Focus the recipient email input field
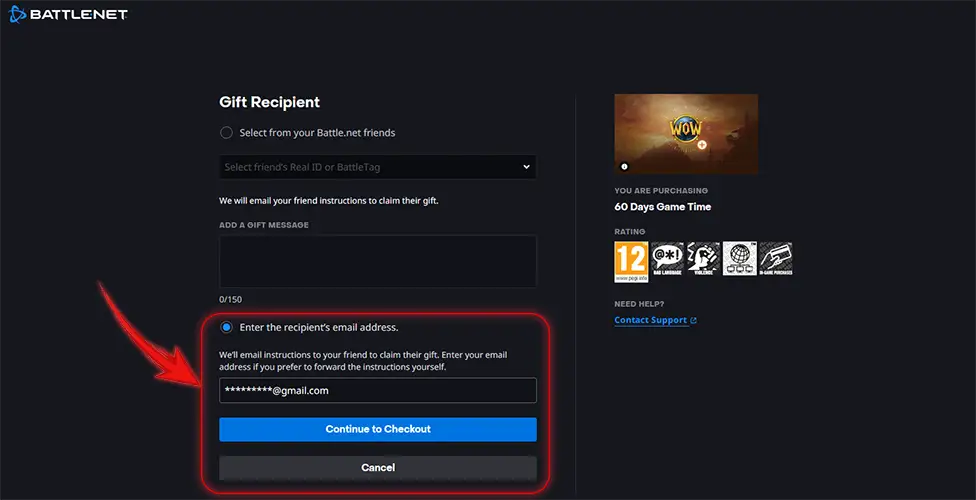Screen dimensions: 976x500 (378, 390)
